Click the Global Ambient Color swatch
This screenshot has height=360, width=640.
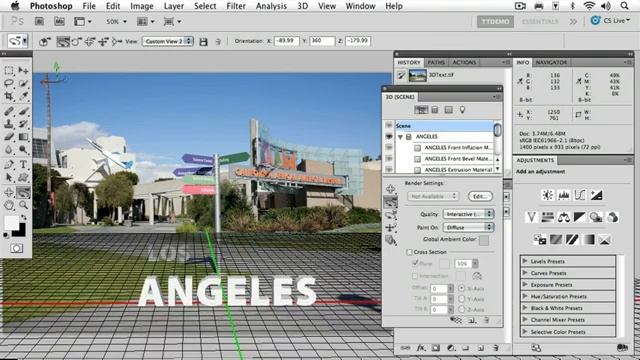(x=484, y=240)
